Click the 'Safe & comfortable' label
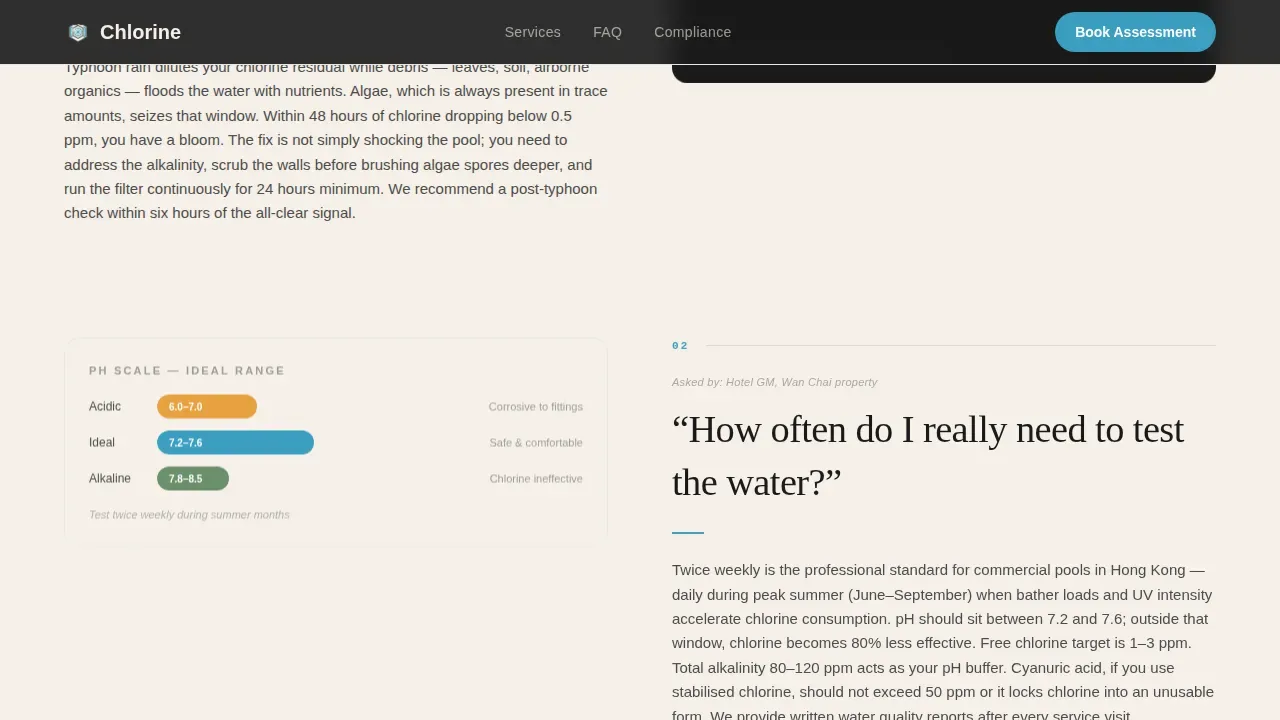 pyautogui.click(x=536, y=442)
